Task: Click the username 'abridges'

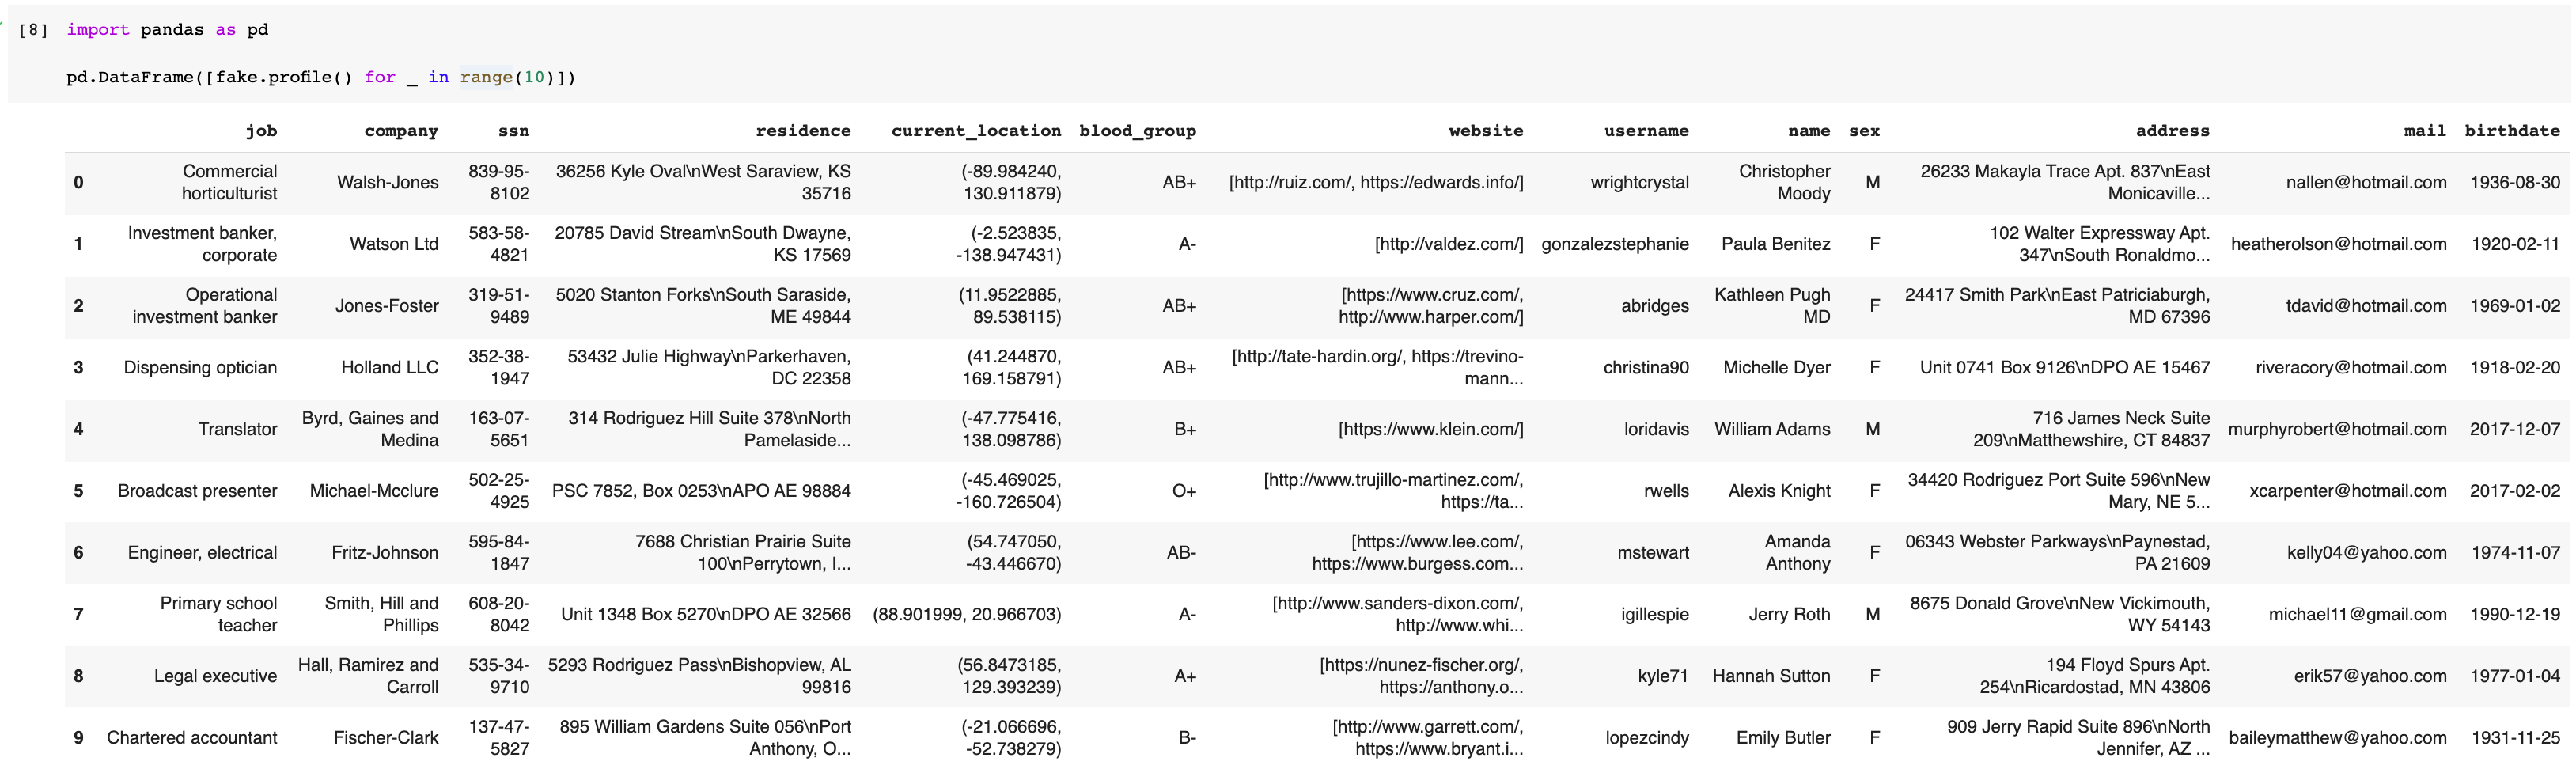Action: (x=1655, y=306)
